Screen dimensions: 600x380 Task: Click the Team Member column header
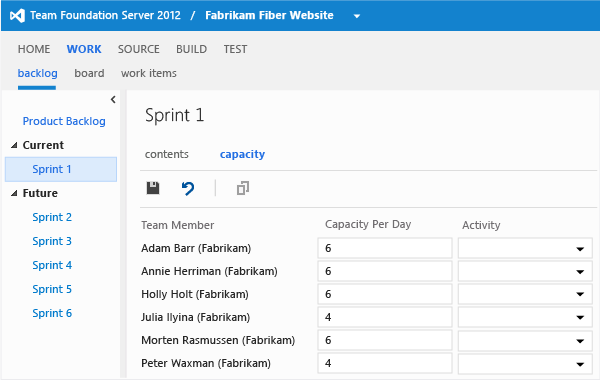[x=178, y=225]
